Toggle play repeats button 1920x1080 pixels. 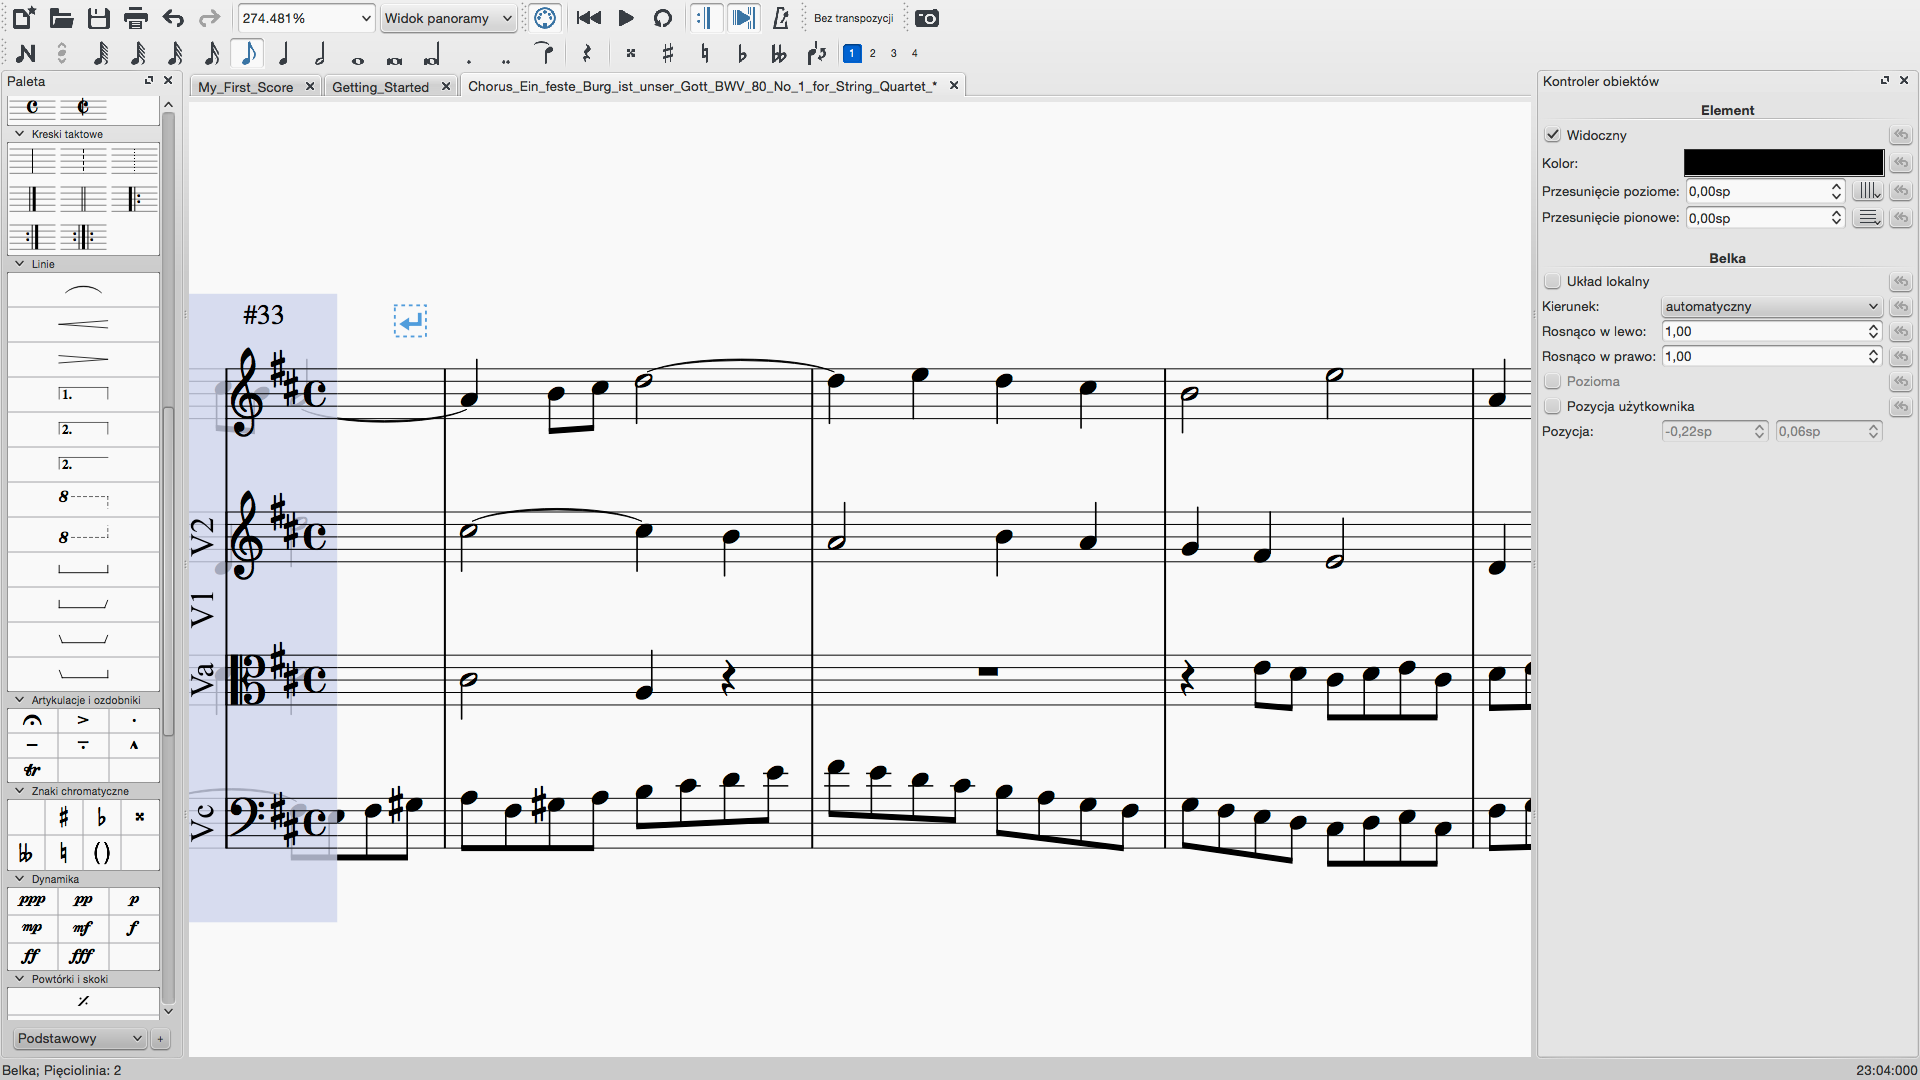(705, 18)
